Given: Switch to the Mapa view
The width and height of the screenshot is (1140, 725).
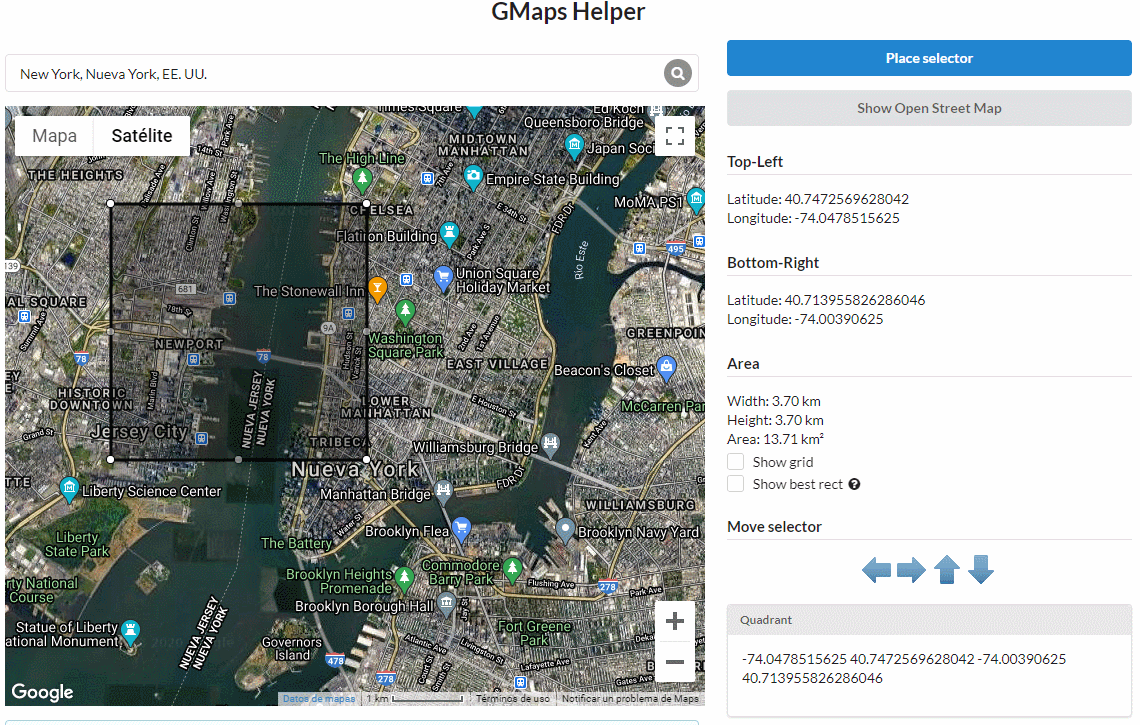Looking at the screenshot, I should [x=54, y=135].
